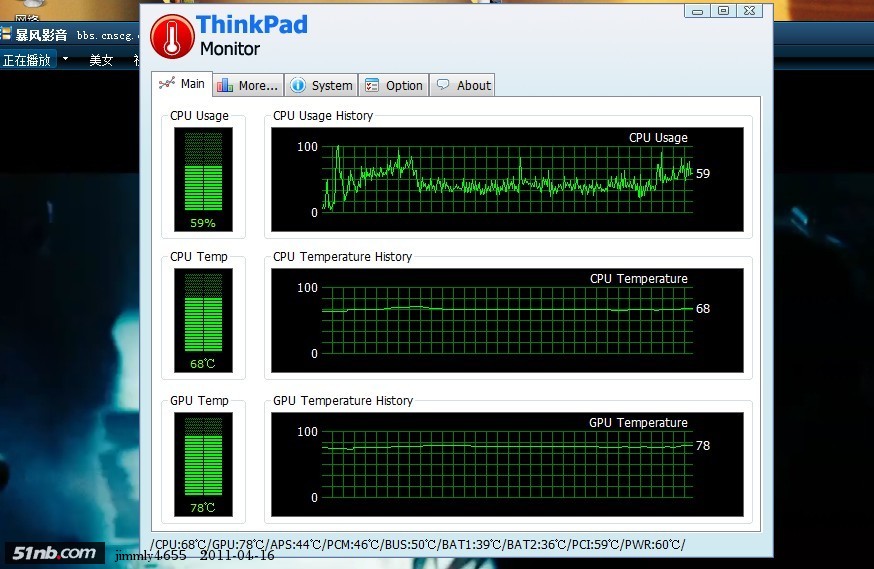Click current value 78 beside GPU temperature graph
Screen dimensions: 874x569
[x=703, y=446]
